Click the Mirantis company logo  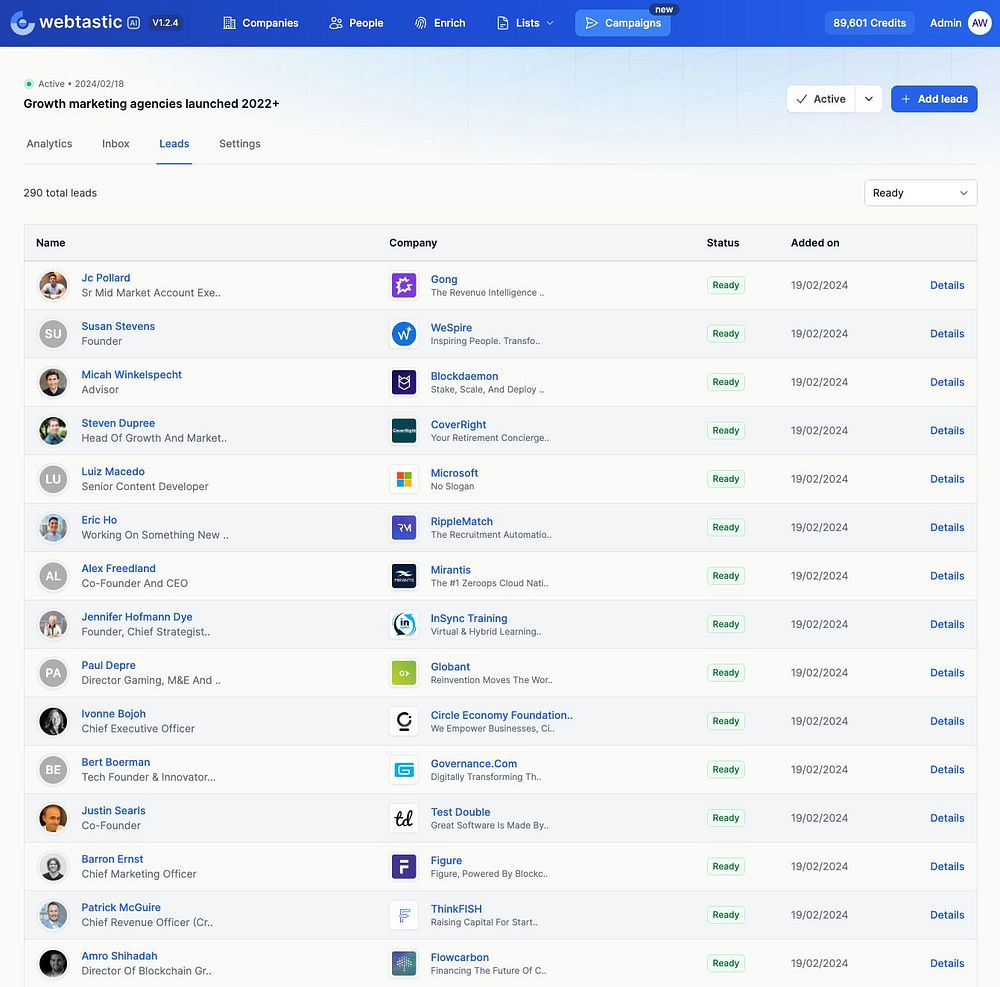tap(404, 576)
